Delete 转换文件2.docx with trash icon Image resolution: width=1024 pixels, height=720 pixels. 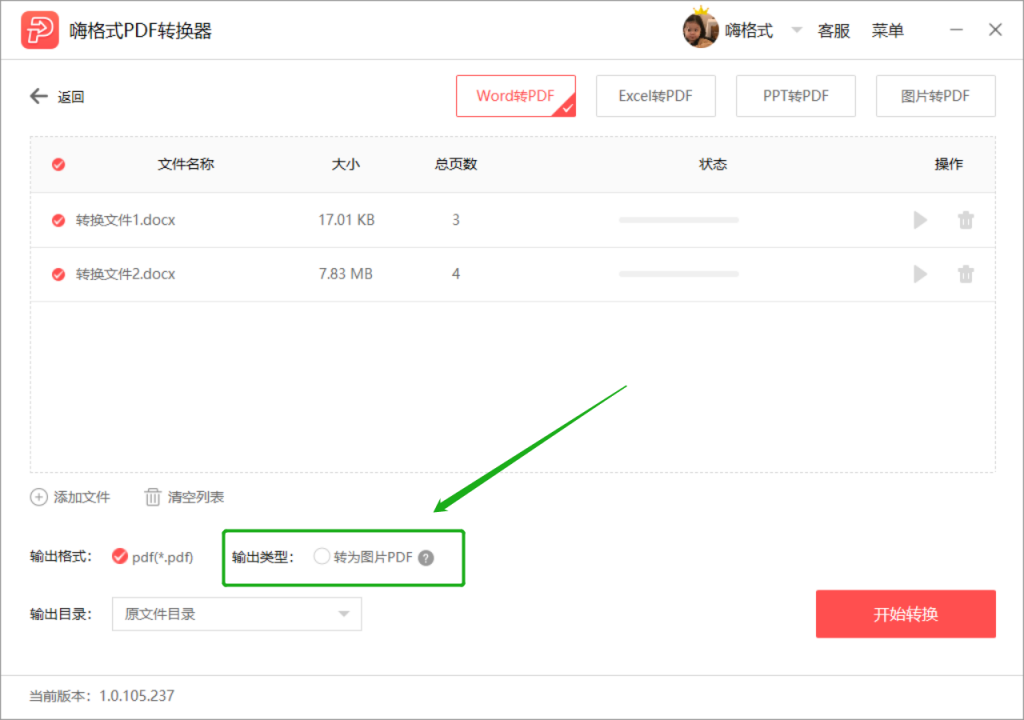tap(966, 274)
